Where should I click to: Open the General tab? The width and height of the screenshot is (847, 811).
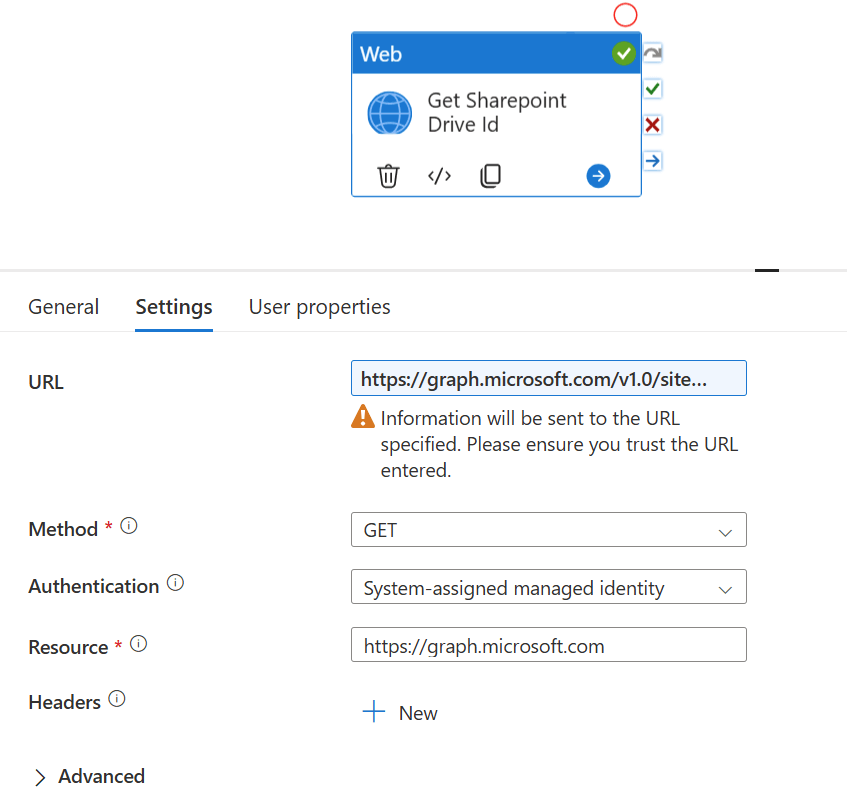(63, 307)
